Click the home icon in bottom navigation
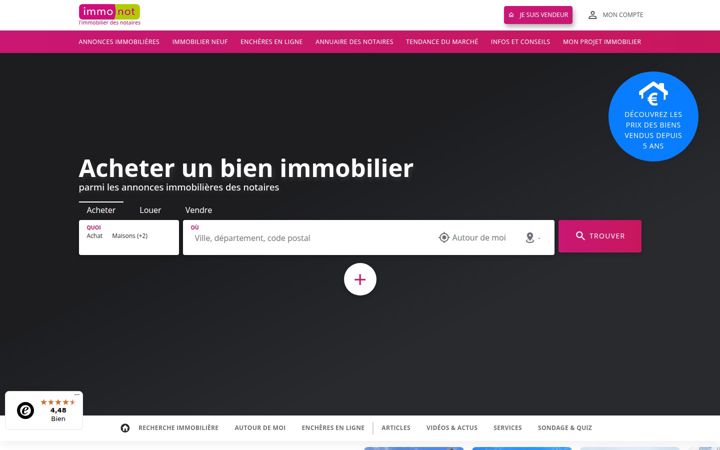 (125, 428)
